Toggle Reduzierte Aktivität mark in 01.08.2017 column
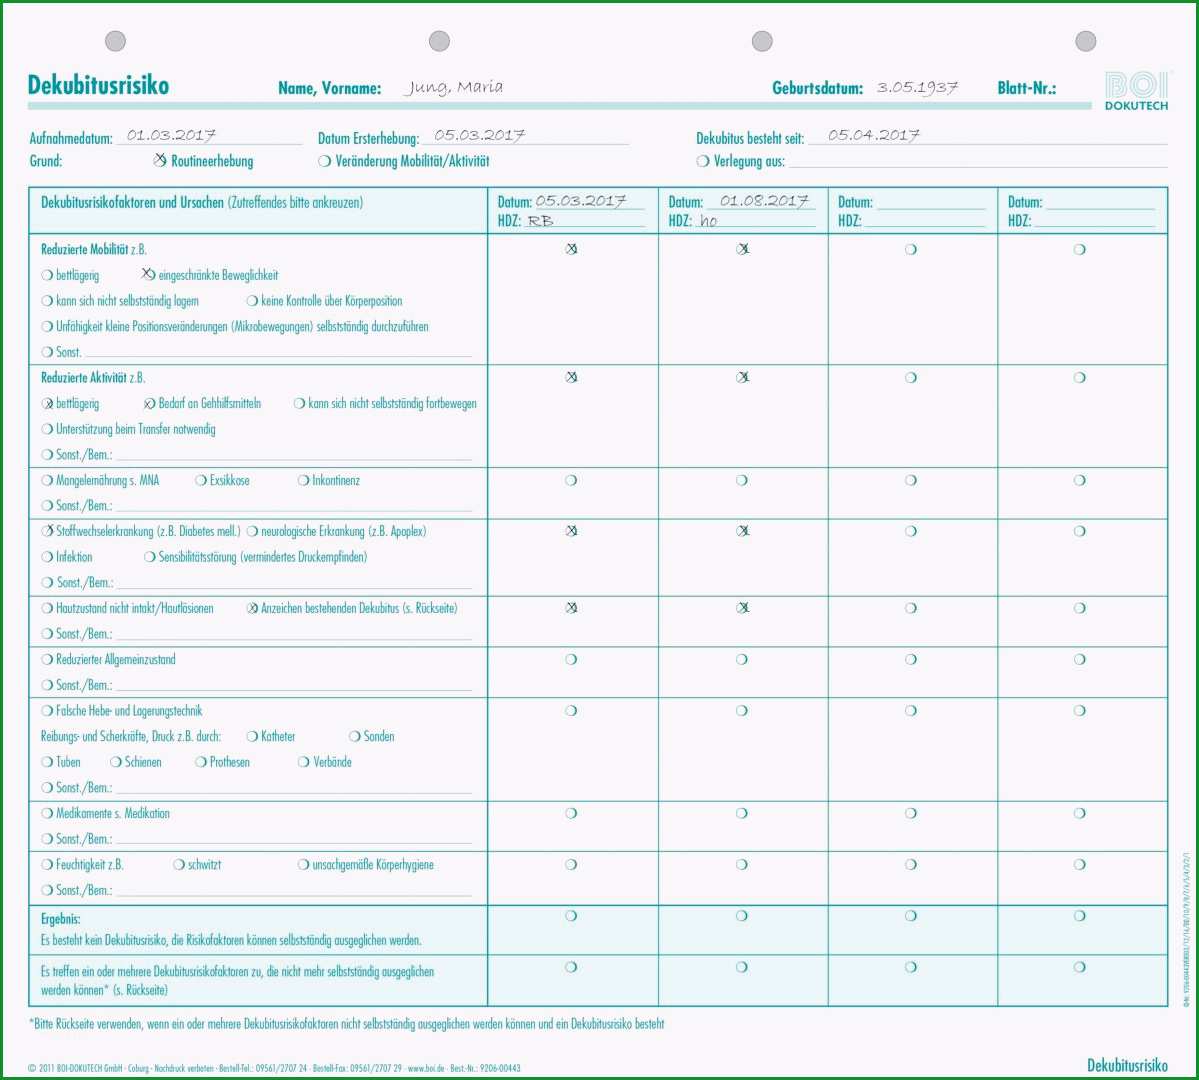The height and width of the screenshot is (1080, 1199). coord(742,377)
